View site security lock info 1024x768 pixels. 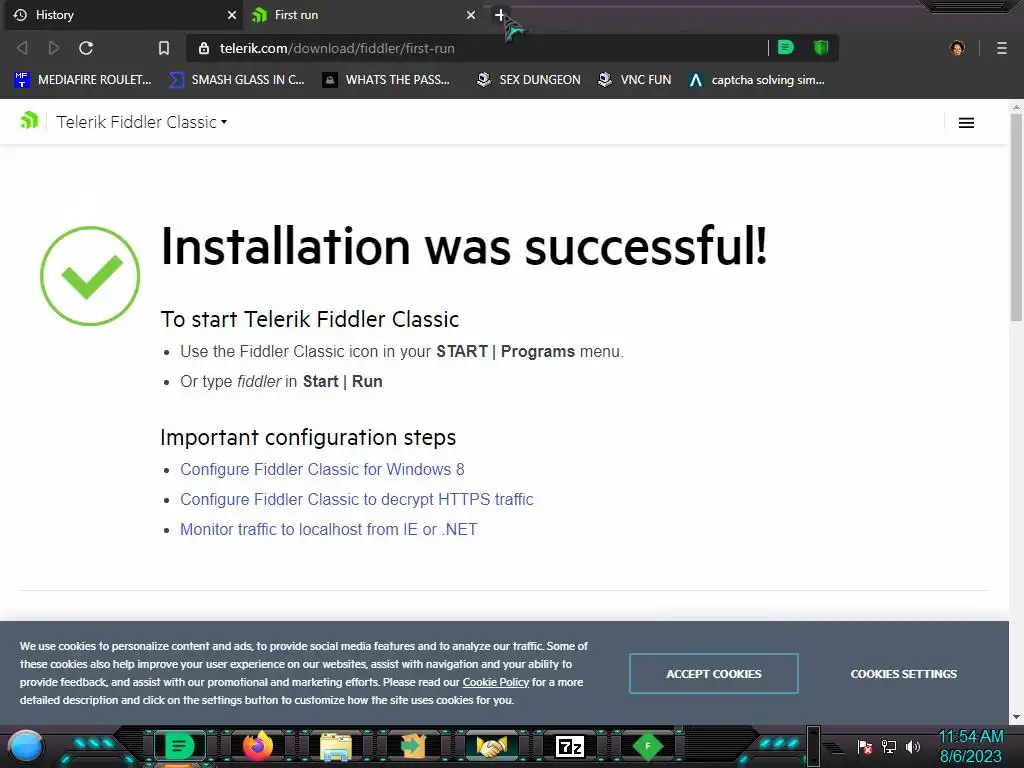(x=204, y=48)
